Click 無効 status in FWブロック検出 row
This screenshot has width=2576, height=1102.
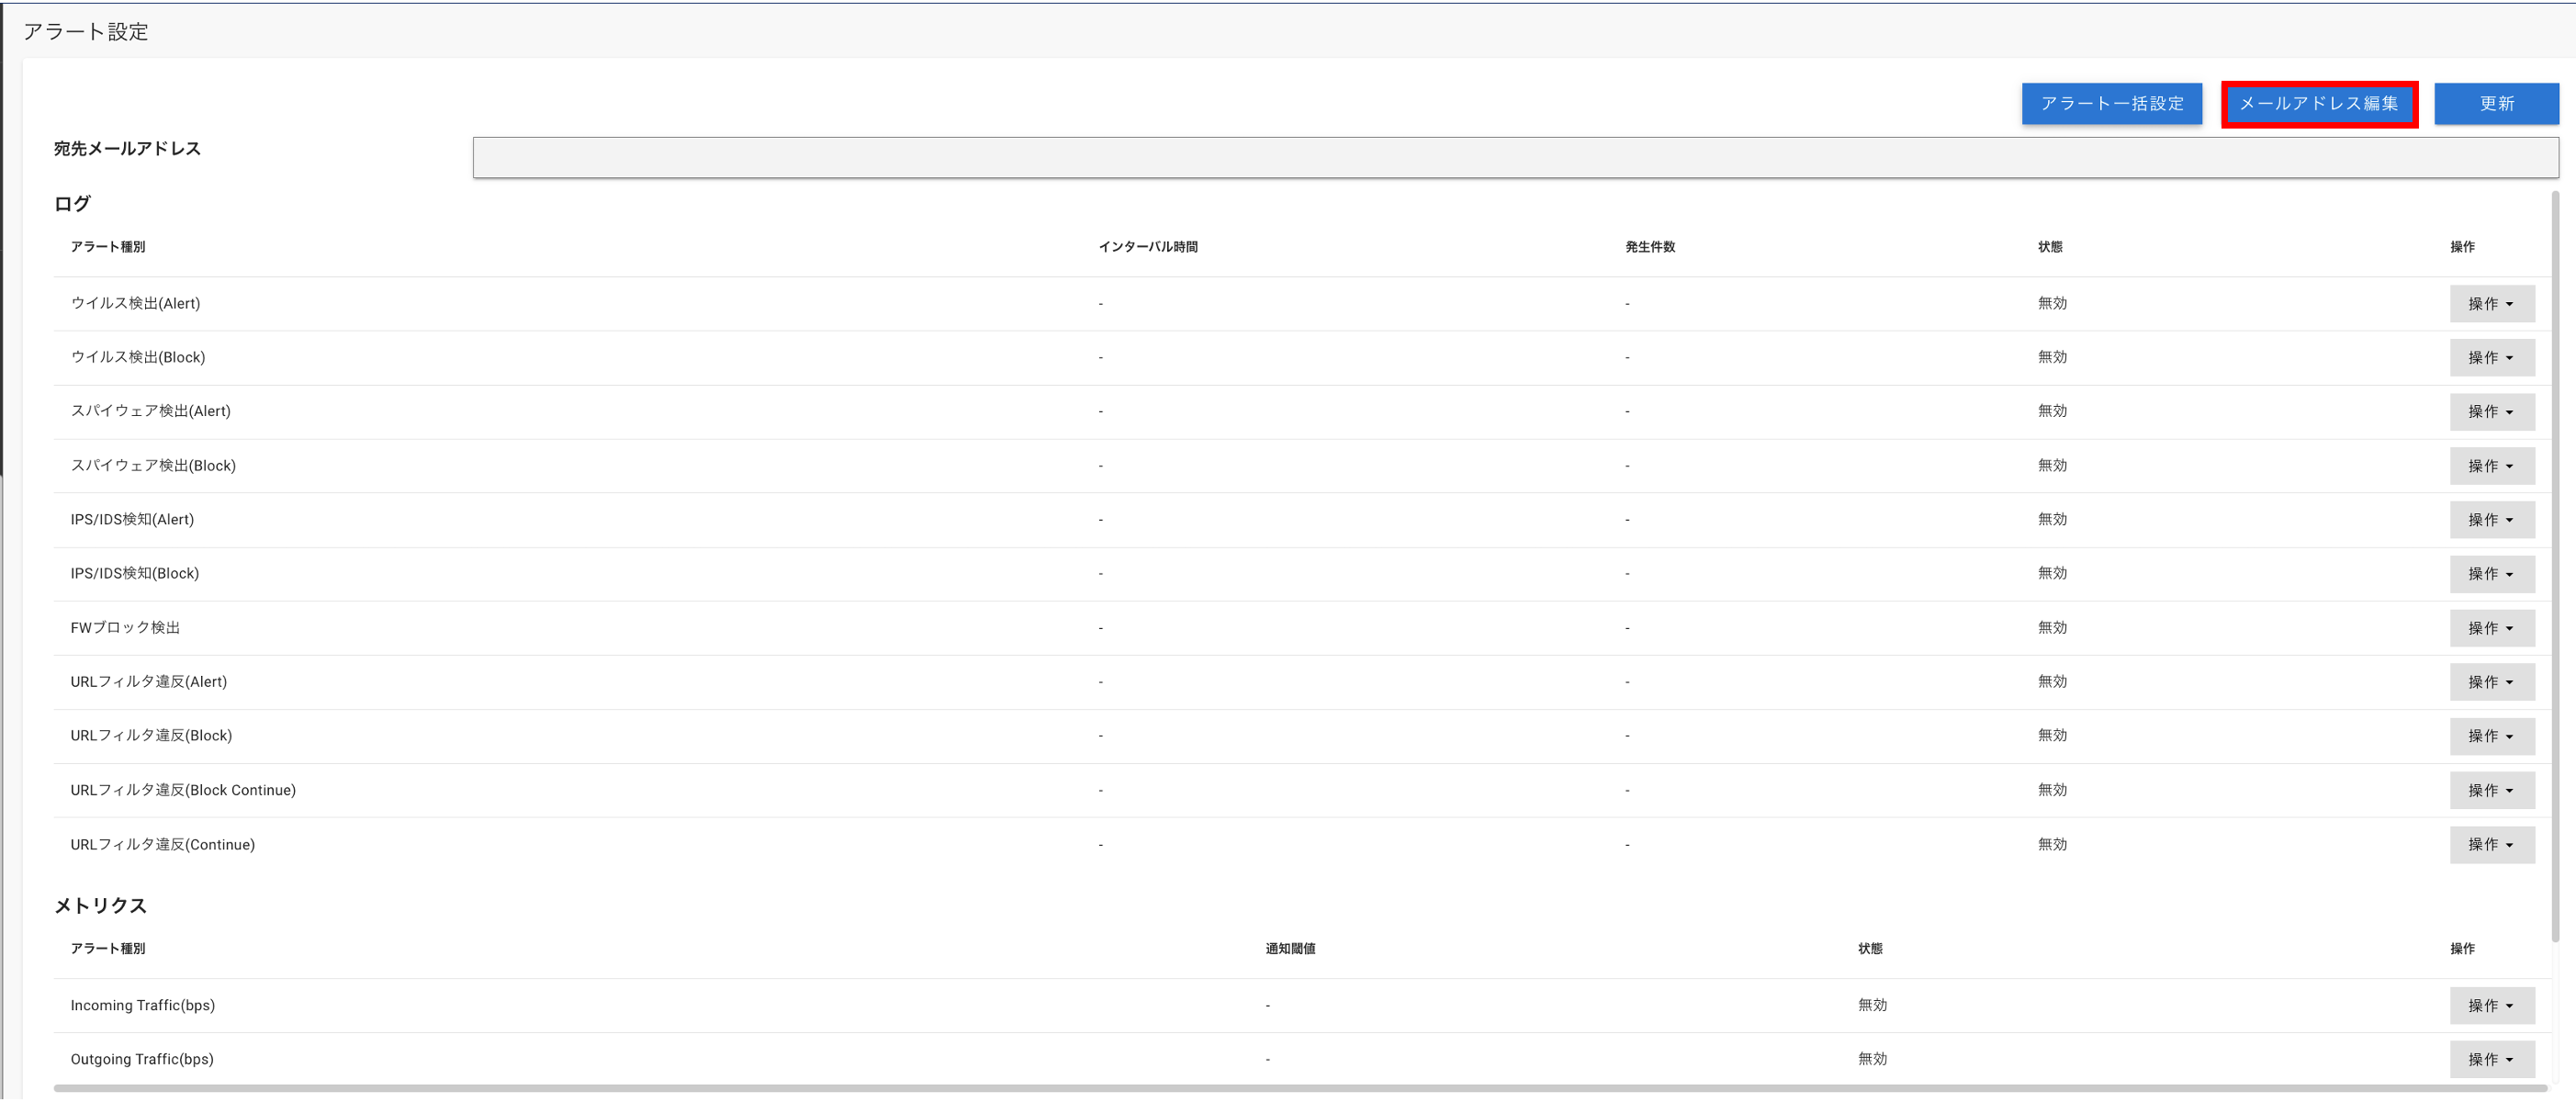coord(2052,628)
